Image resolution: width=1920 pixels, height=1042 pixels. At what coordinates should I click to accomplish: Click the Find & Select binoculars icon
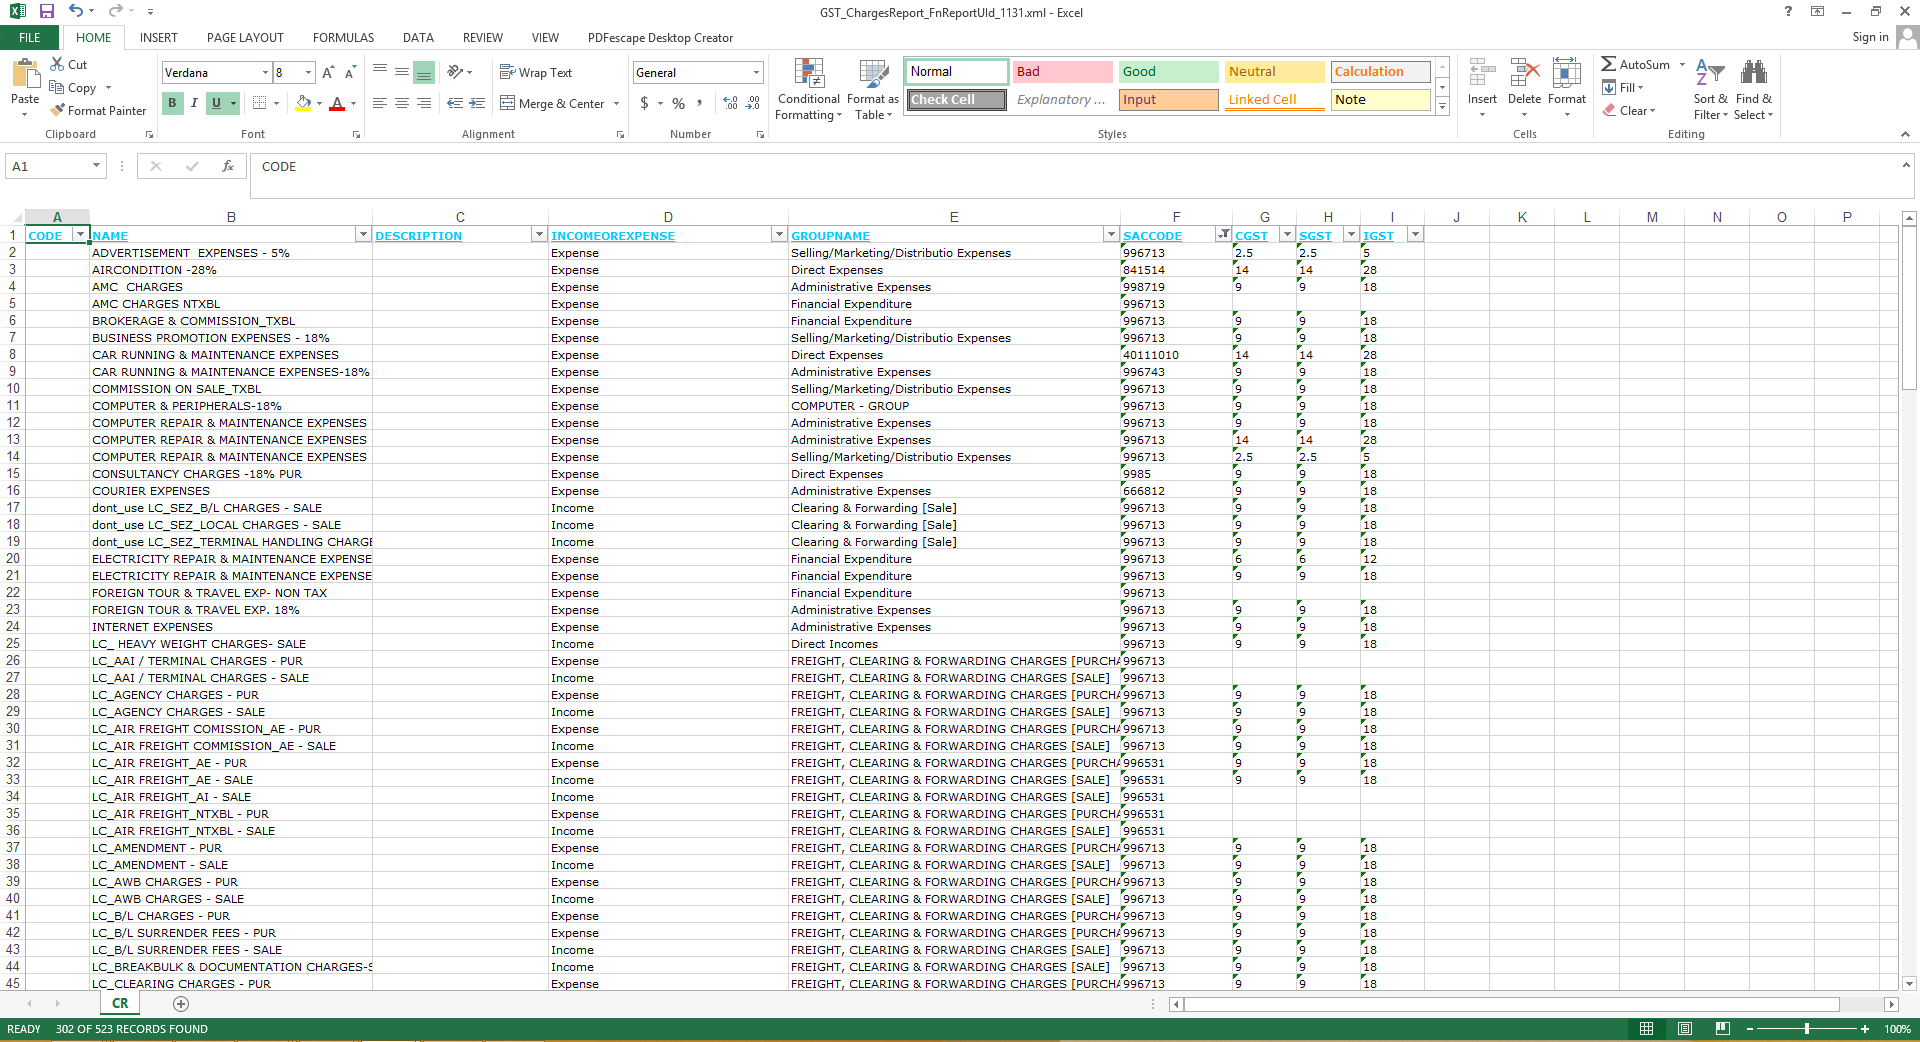click(1753, 74)
